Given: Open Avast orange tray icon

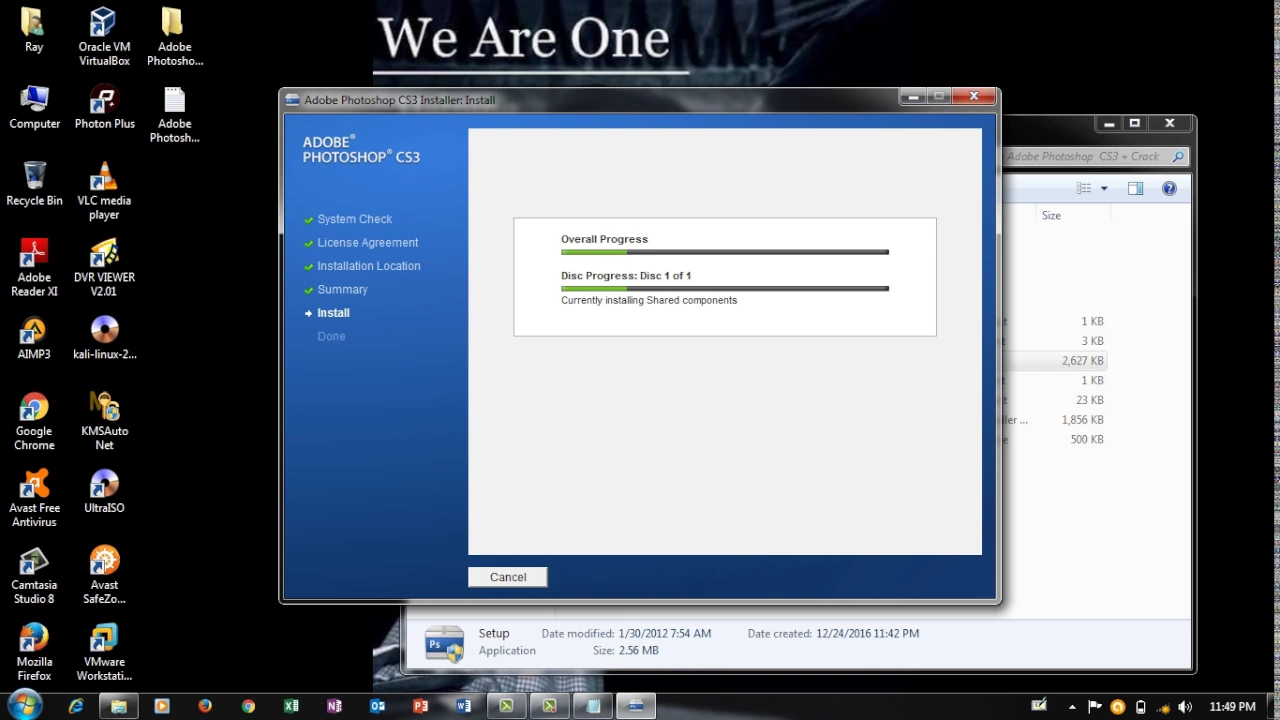Looking at the screenshot, I should 1118,707.
